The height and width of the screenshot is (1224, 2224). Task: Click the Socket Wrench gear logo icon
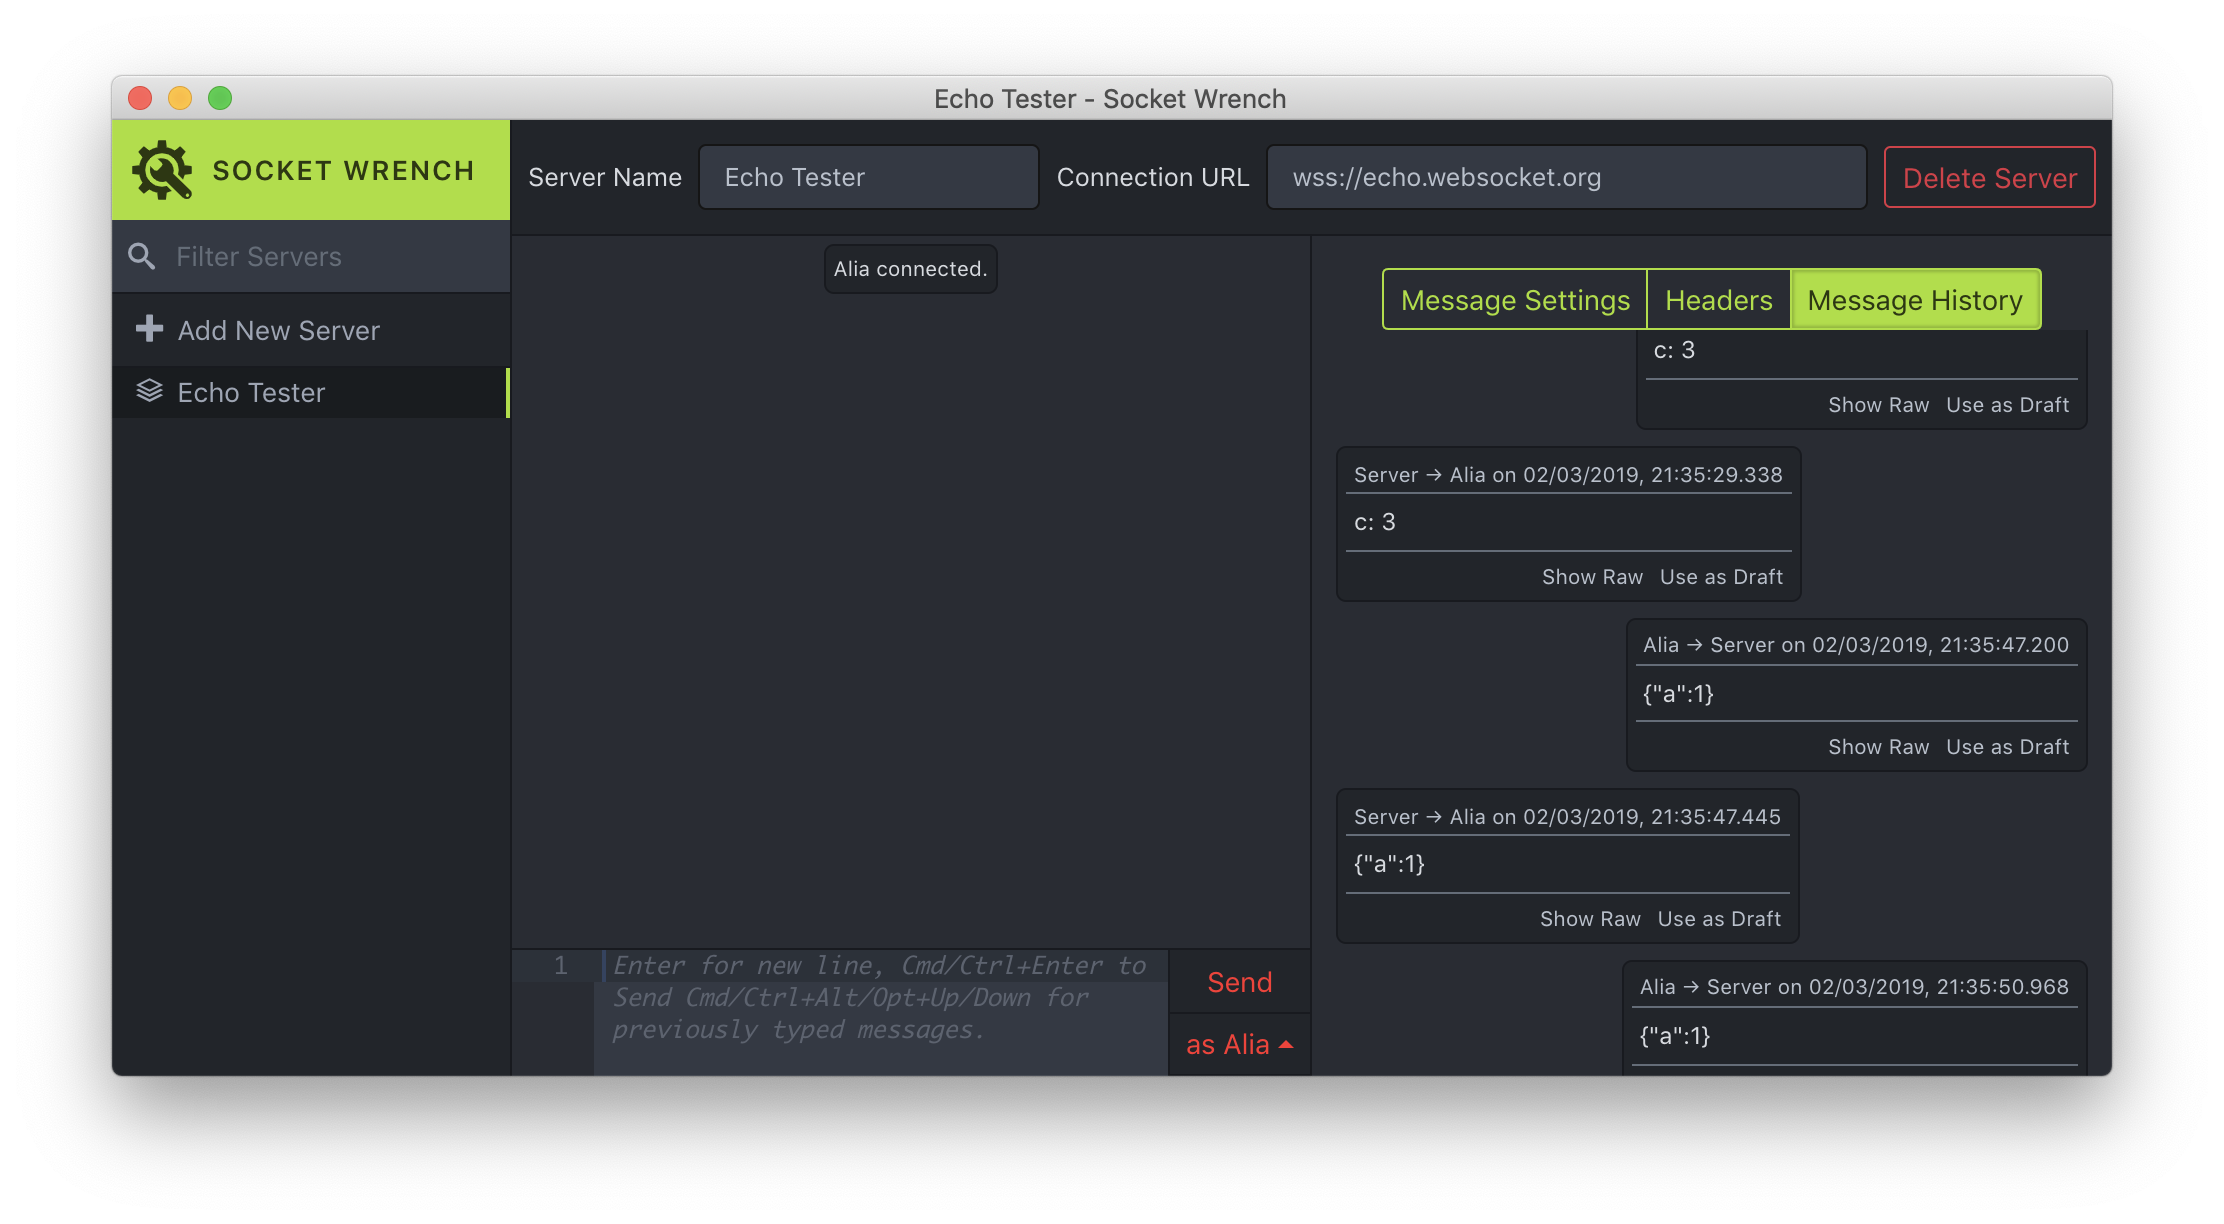[162, 171]
